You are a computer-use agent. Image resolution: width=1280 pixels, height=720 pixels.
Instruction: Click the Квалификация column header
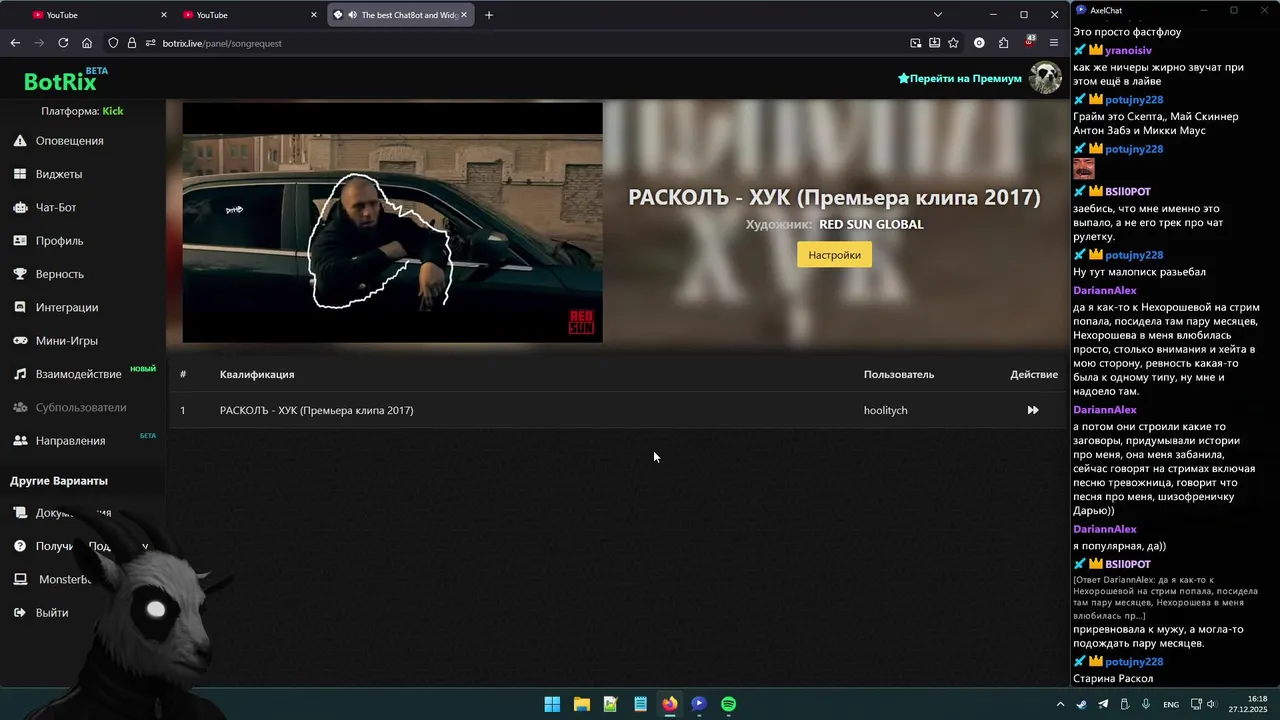(257, 374)
